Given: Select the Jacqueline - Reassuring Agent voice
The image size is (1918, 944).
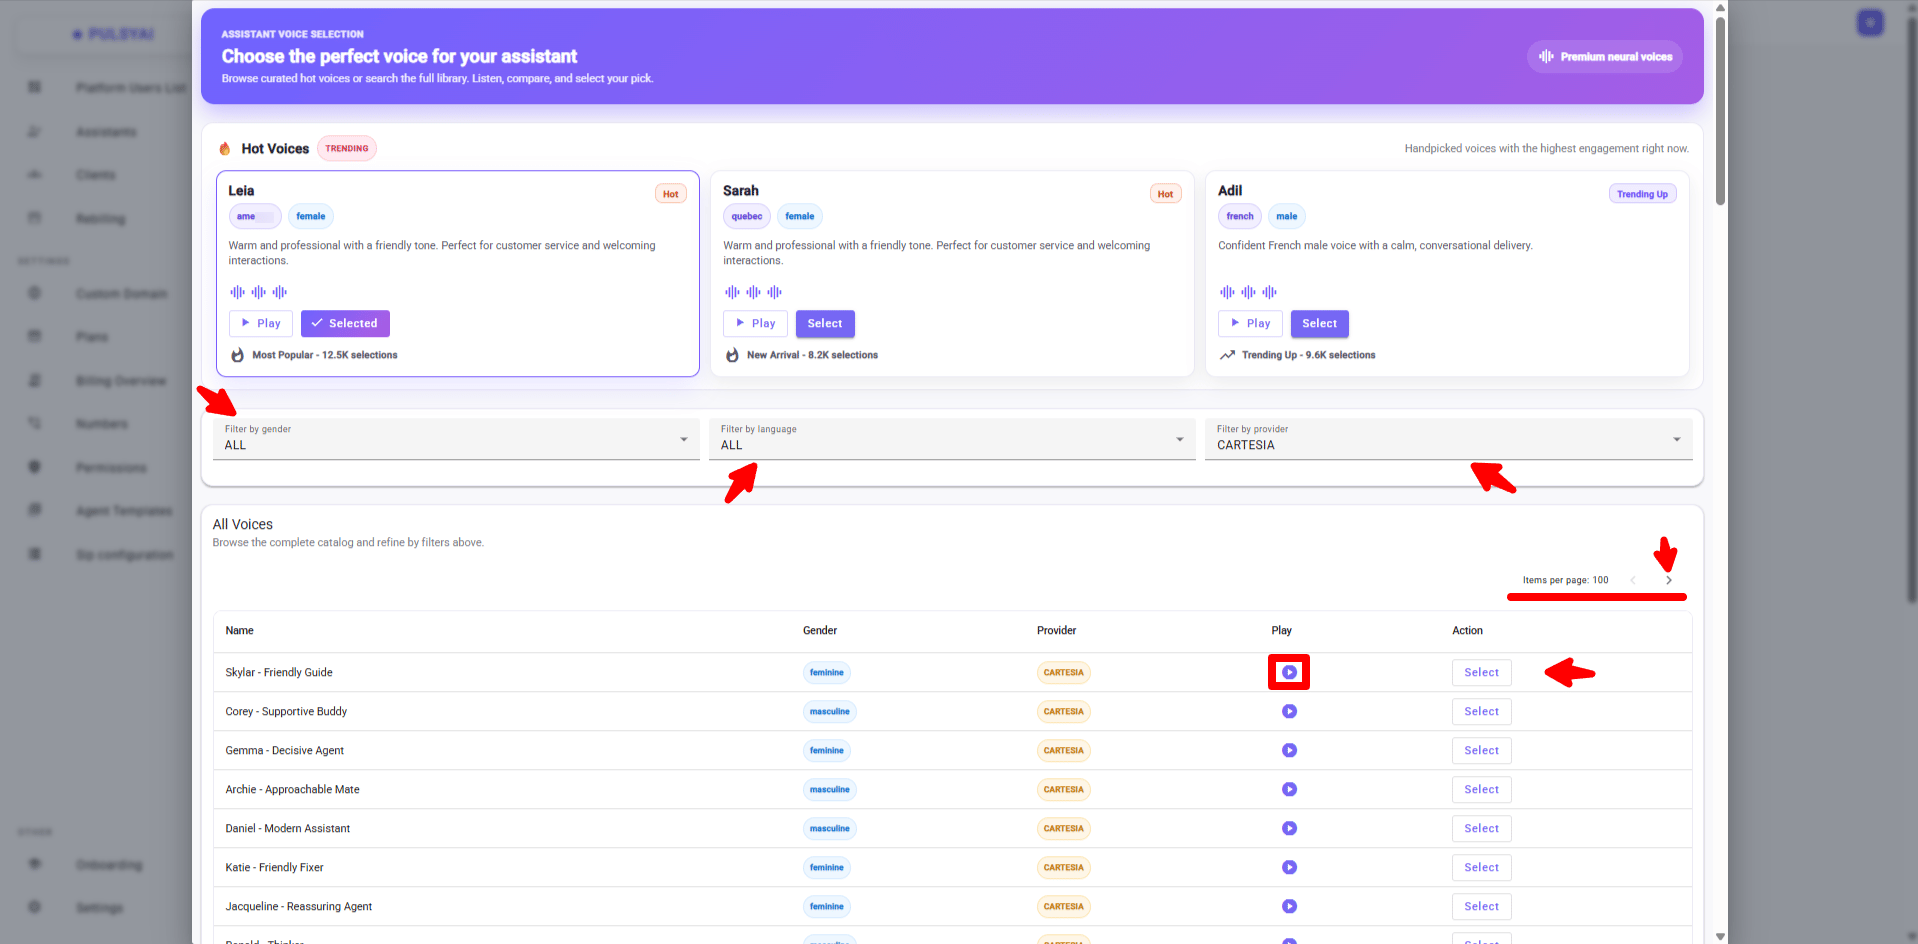Looking at the screenshot, I should 1481,906.
